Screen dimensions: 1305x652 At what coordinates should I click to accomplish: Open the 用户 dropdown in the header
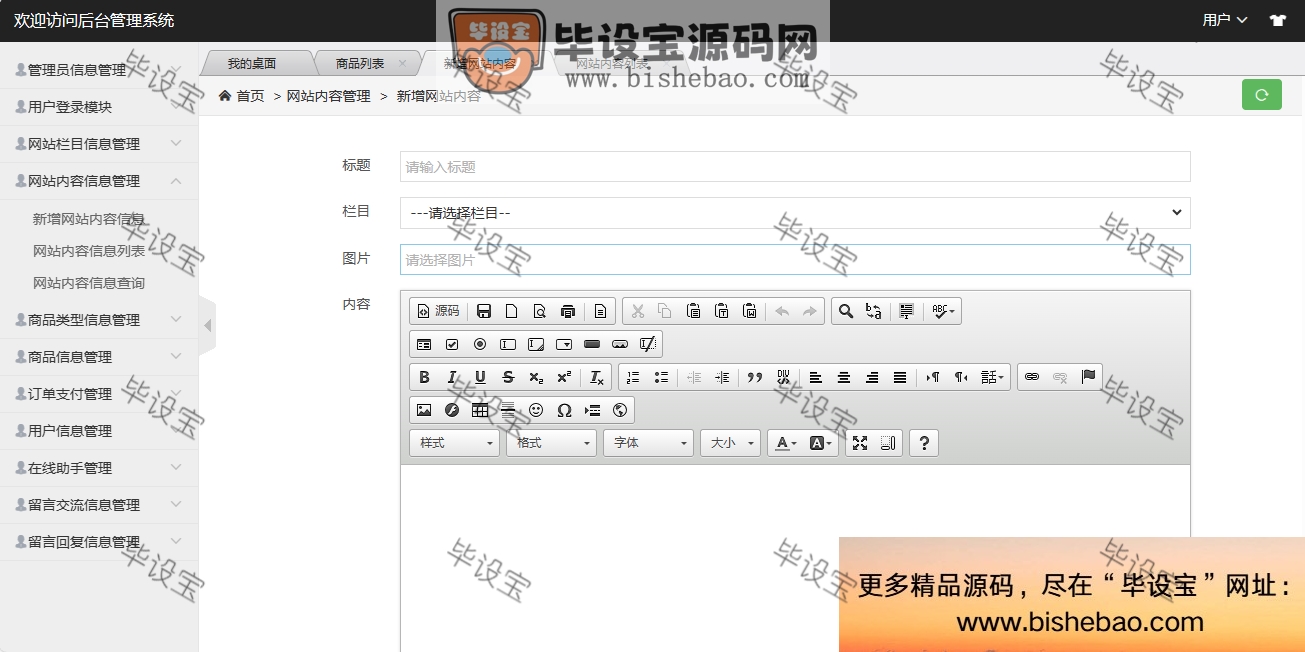1225,20
